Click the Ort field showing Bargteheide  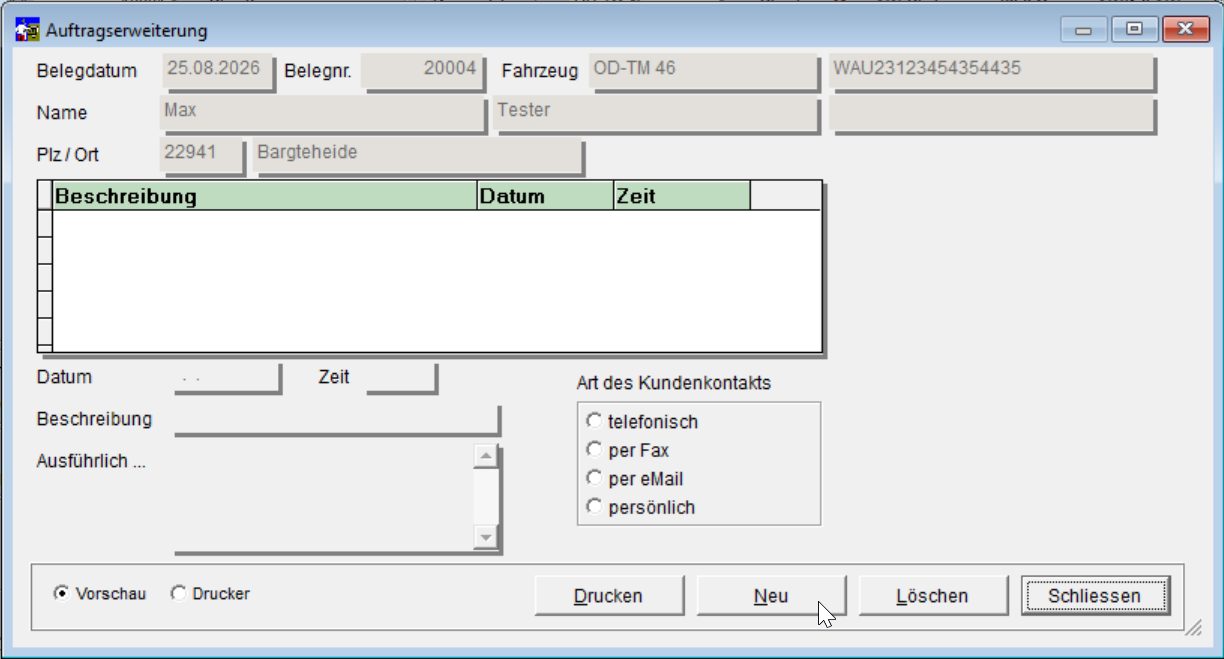click(419, 156)
